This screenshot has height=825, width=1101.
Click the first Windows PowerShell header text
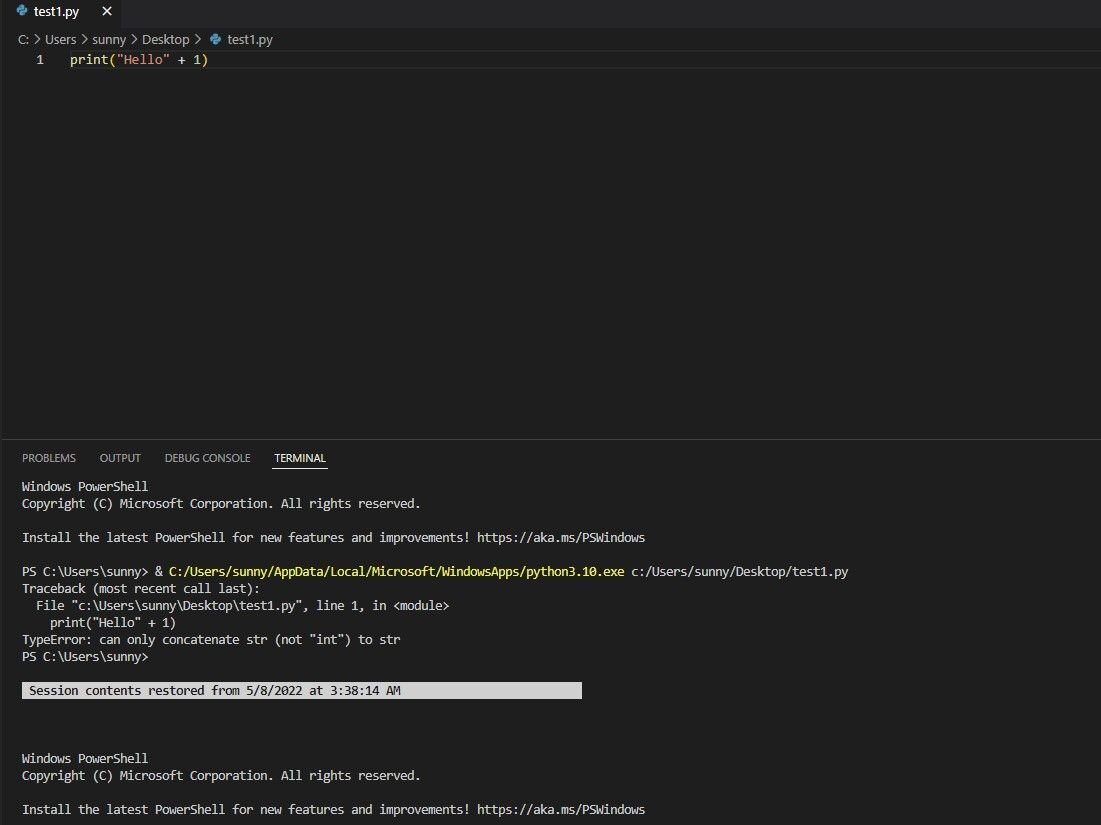pos(85,487)
